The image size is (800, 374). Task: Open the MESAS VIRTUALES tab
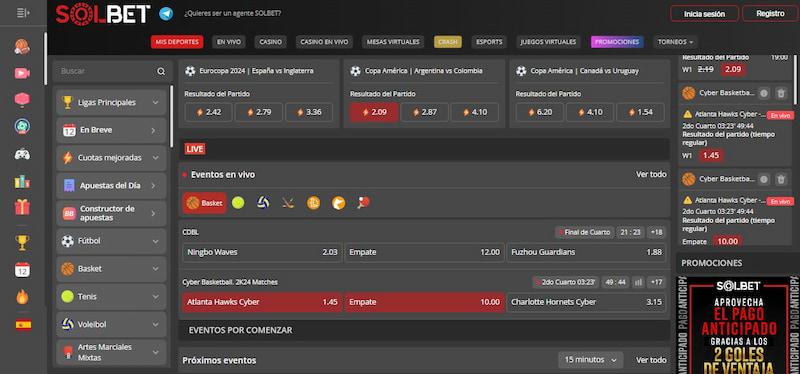click(x=393, y=42)
